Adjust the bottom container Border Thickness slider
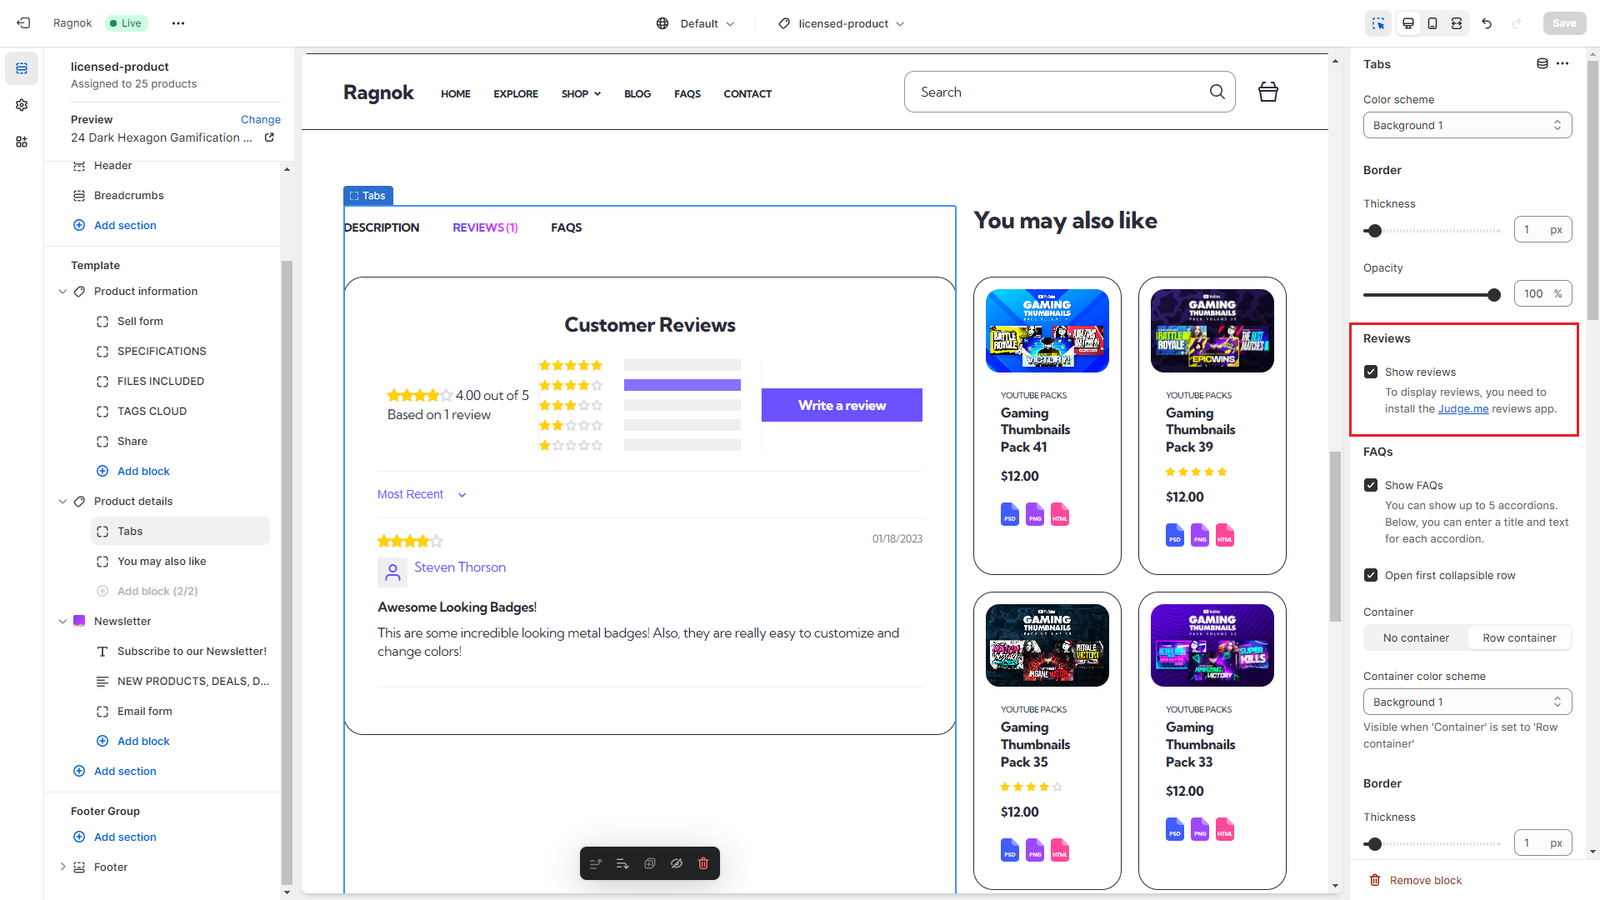1600x900 pixels. coord(1432,844)
